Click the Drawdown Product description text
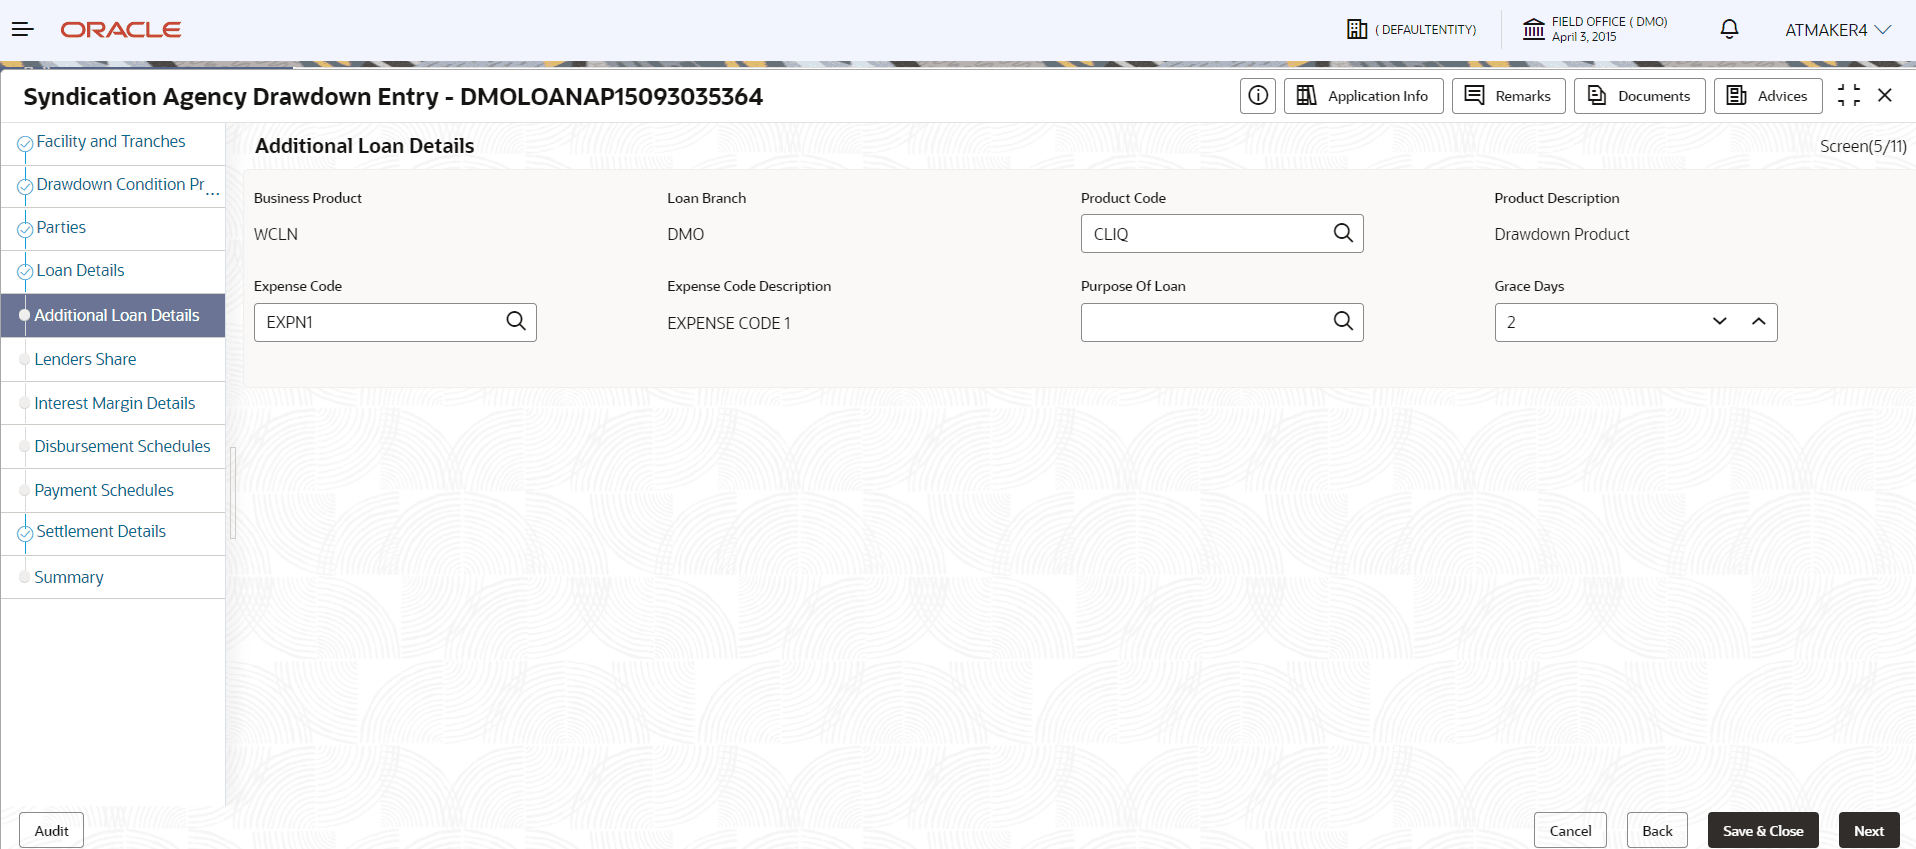1916x849 pixels. [x=1562, y=234]
